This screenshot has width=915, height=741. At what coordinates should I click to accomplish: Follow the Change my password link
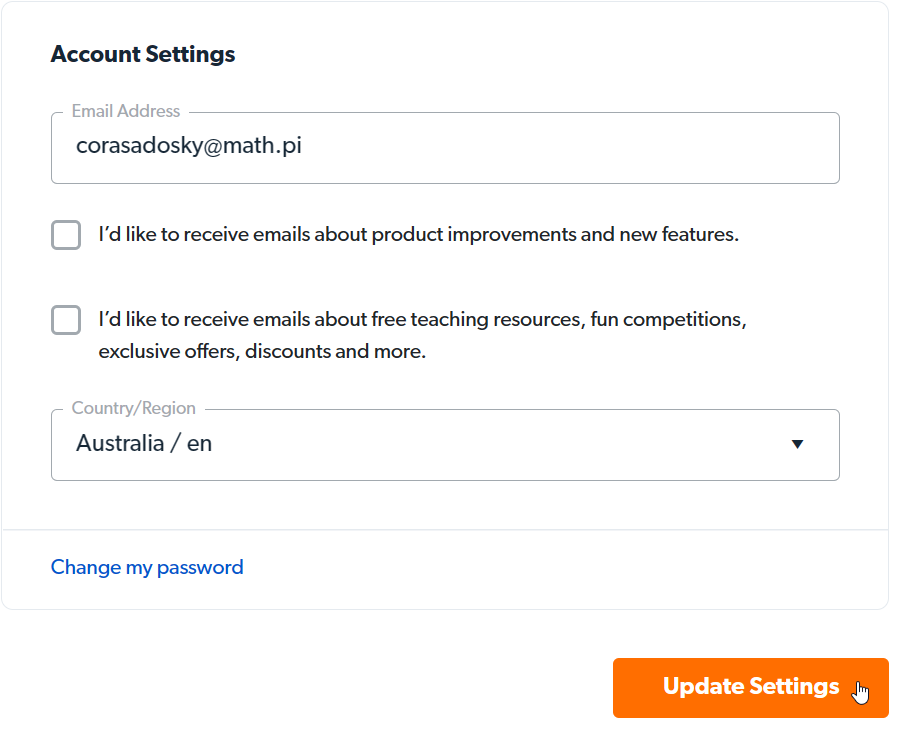click(146, 567)
